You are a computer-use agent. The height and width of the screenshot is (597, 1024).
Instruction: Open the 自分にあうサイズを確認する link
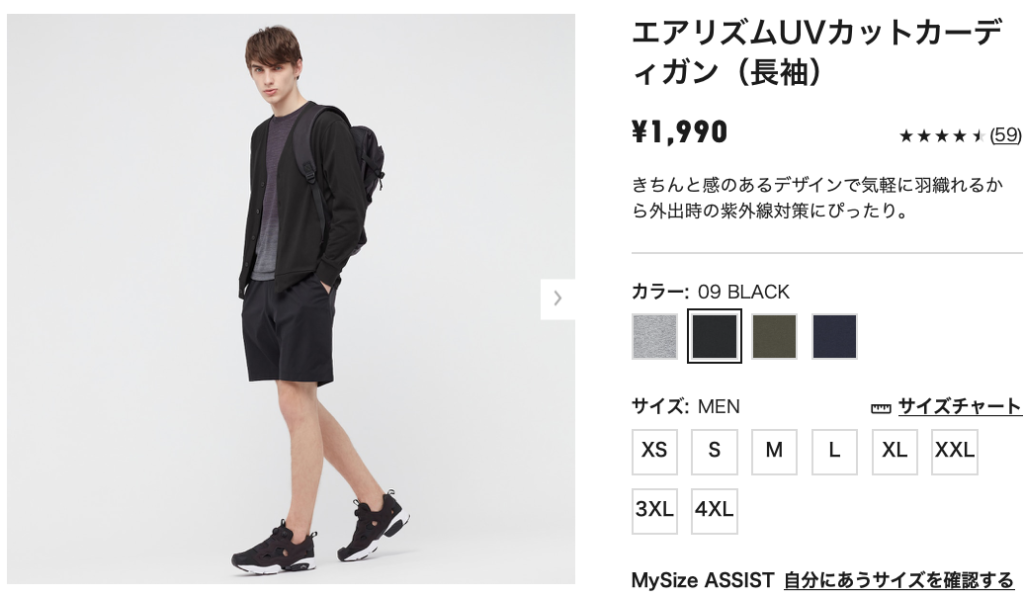[899, 579]
